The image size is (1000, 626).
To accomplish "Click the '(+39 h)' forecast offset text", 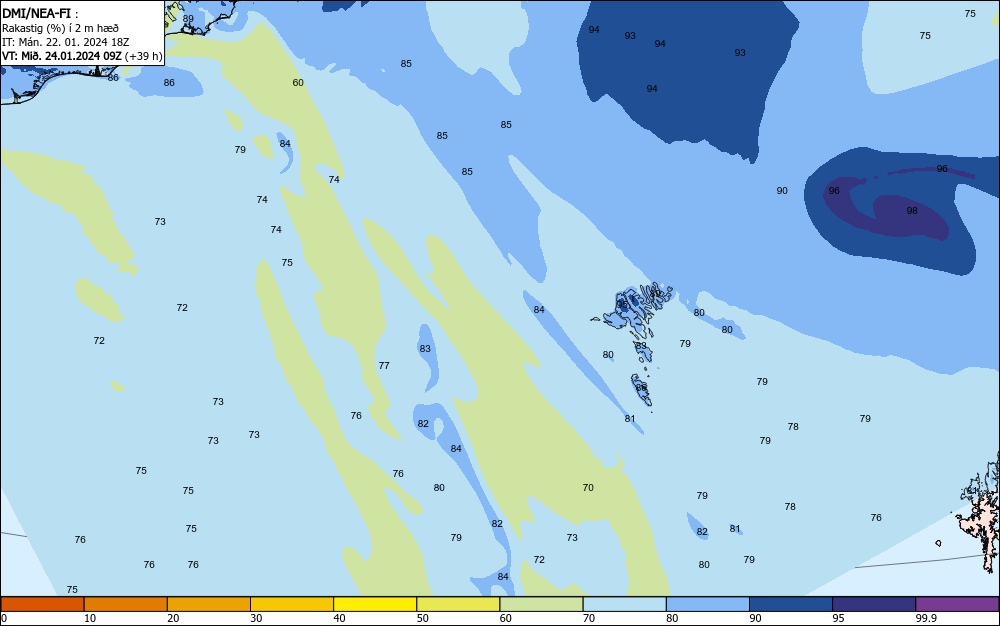I will point(143,56).
